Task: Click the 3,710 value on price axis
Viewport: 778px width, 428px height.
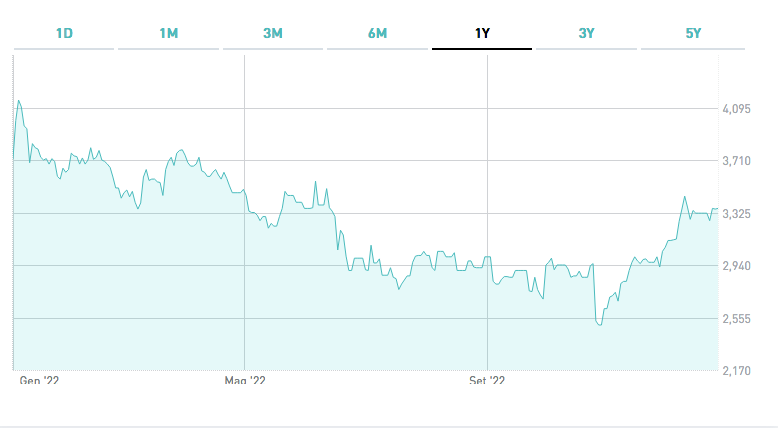Action: pyautogui.click(x=736, y=161)
